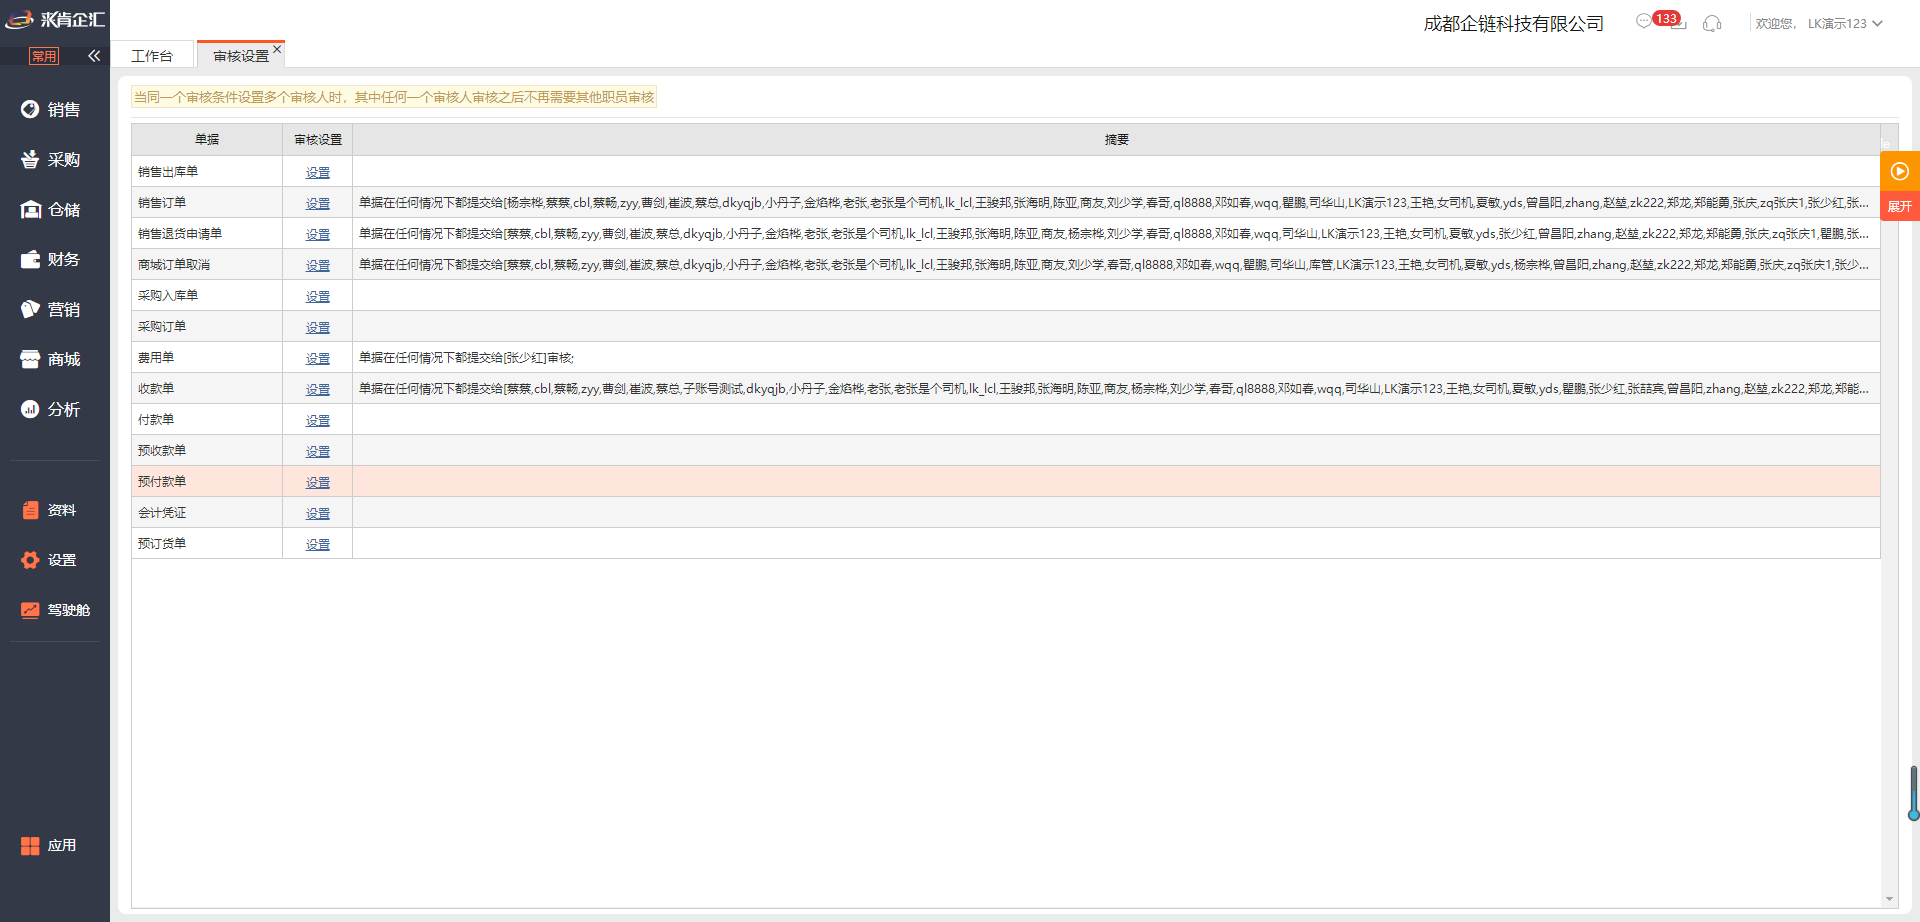This screenshot has width=1920, height=922.
Task: Expand the orange 展开 side panel
Action: click(x=1899, y=206)
